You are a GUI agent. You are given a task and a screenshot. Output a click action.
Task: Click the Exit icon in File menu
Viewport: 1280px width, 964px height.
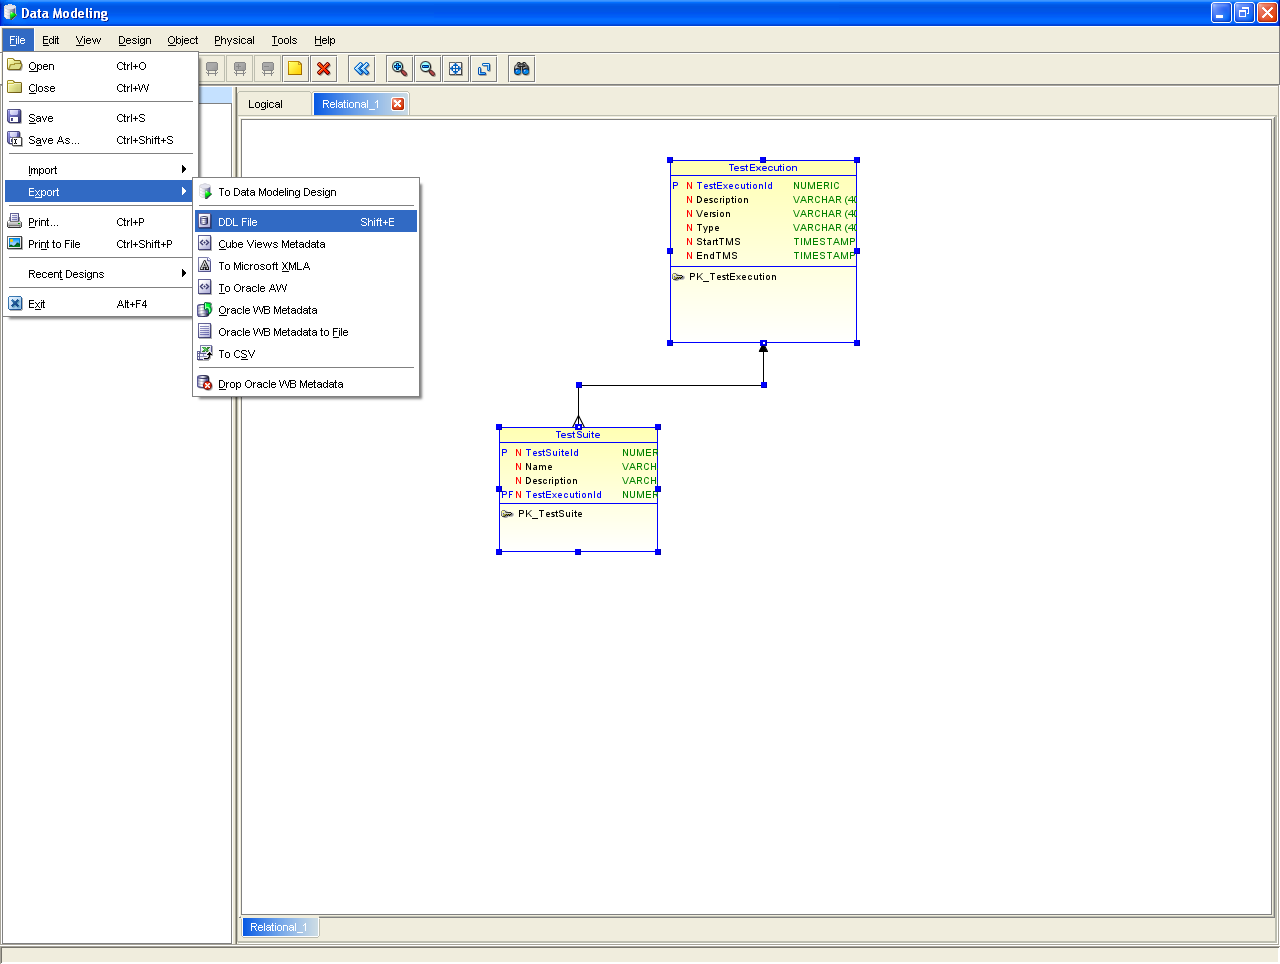[x=15, y=303]
